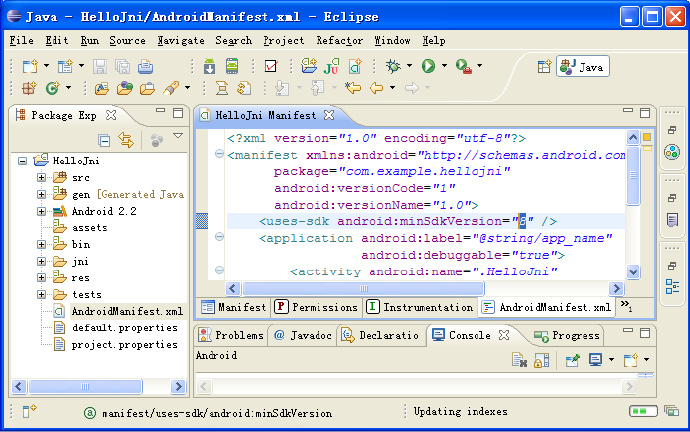The image size is (690, 432).
Task: Click the Open Console icon
Action: pyautogui.click(x=631, y=360)
